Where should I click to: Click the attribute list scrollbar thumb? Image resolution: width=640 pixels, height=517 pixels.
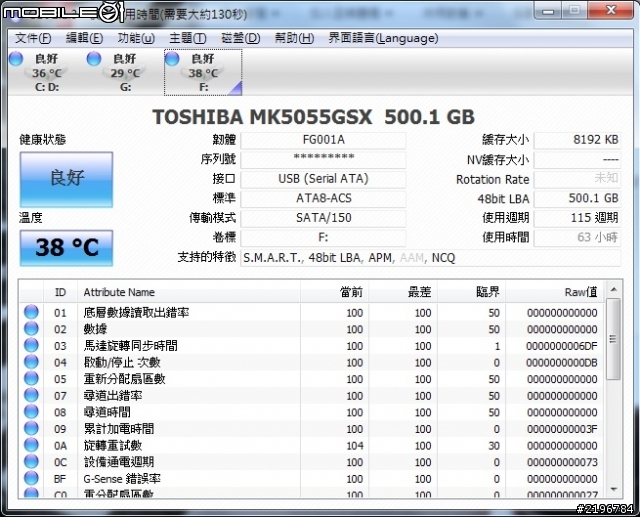pyautogui.click(x=613, y=339)
